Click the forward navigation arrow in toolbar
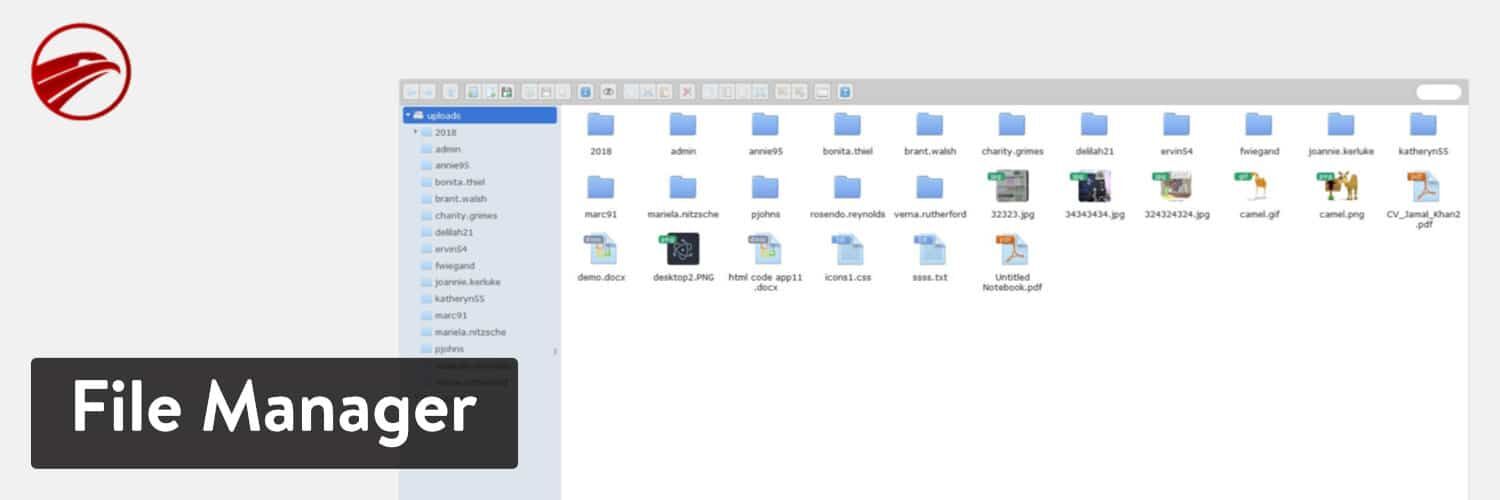 tap(427, 92)
